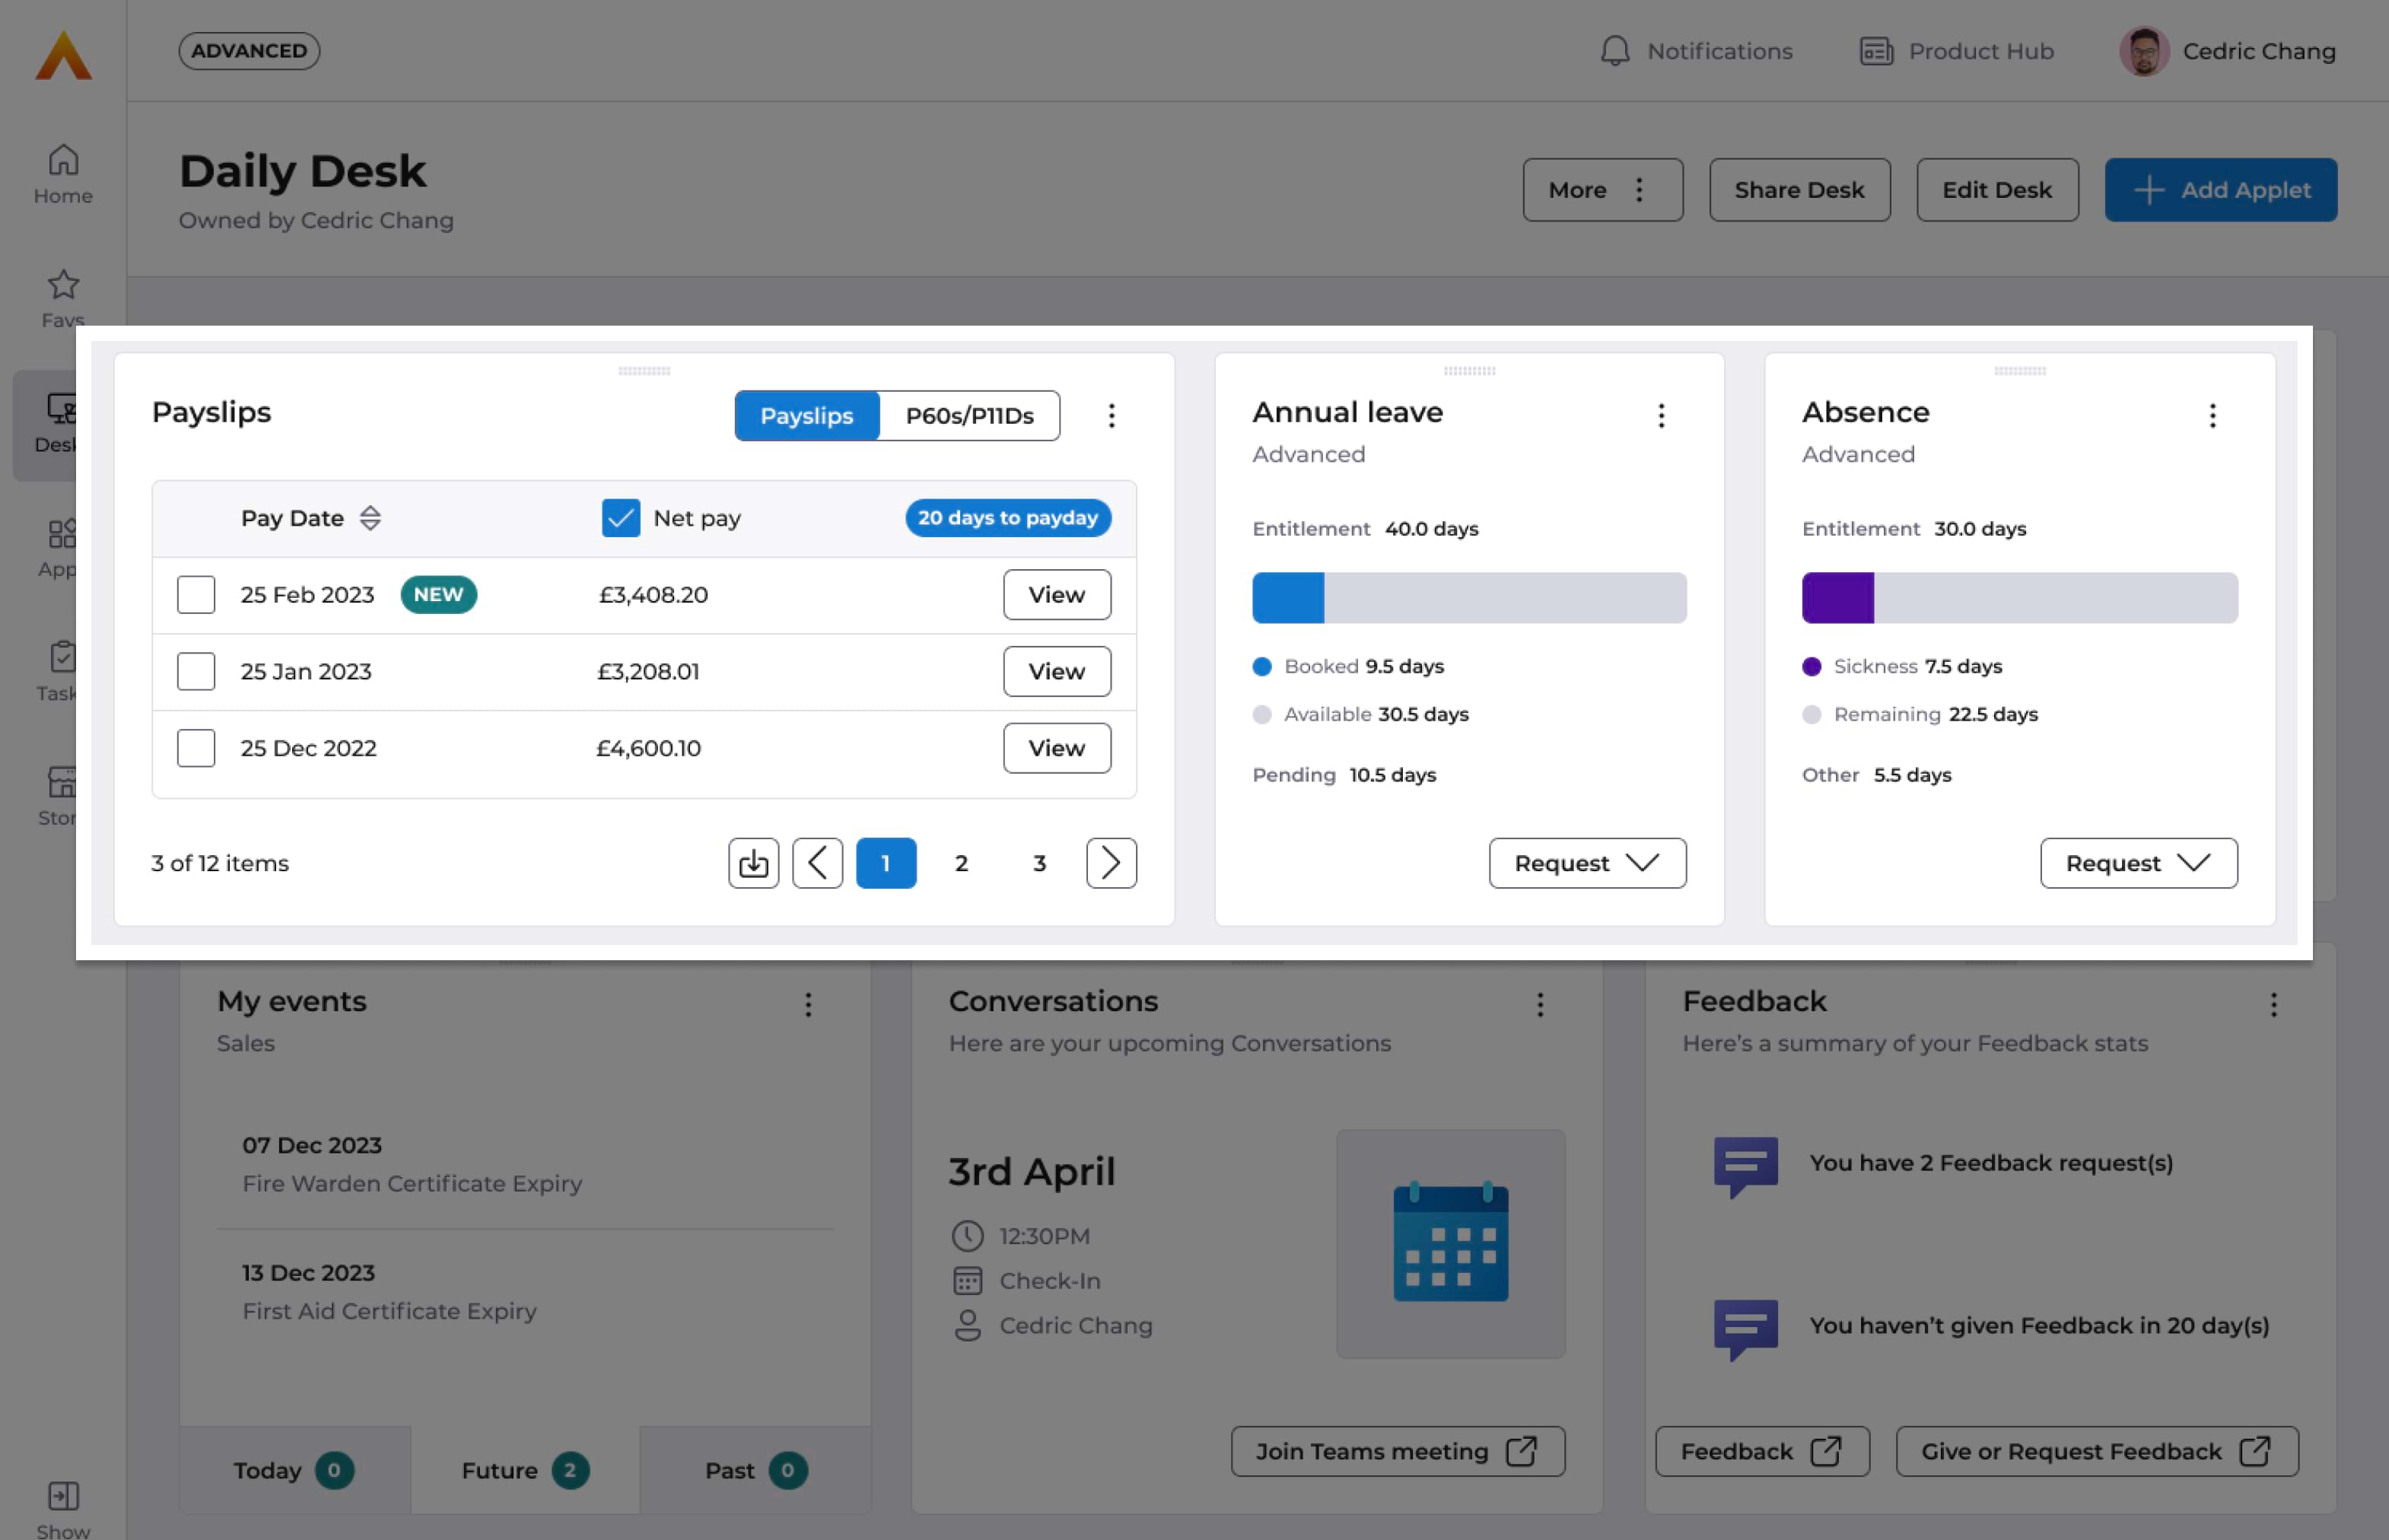Viewport: 2389px width, 1540px height.
Task: Click the blue Booked legend dot
Action: [1261, 667]
